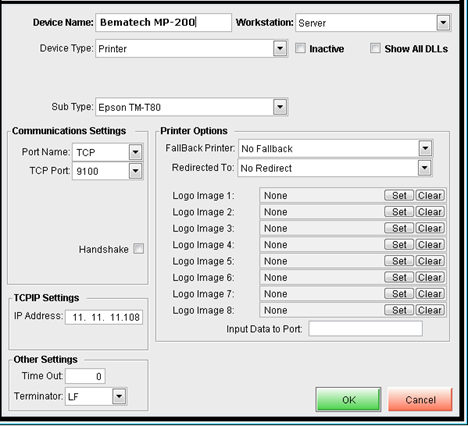
Task: Click the Time Out field
Action: click(x=85, y=376)
